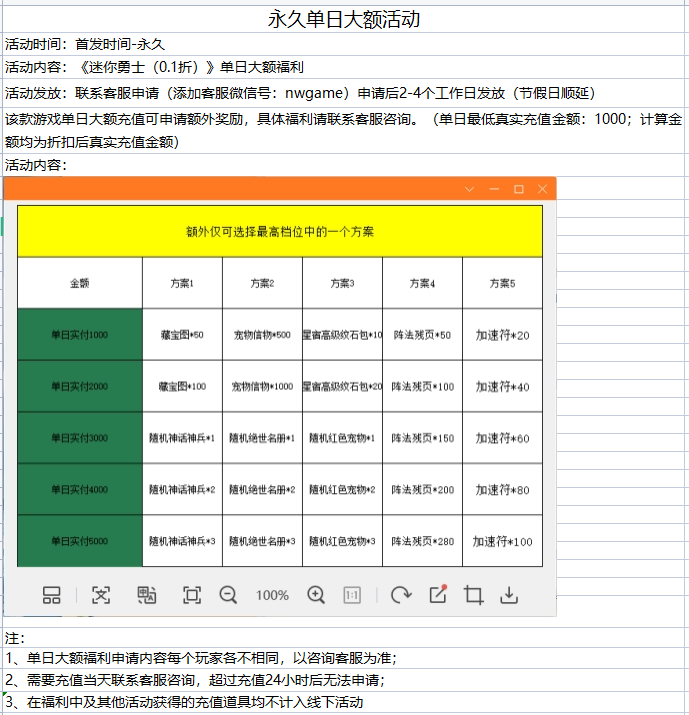Maximize the orange image viewer window
Viewport: 689px width, 715px height.
point(518,189)
